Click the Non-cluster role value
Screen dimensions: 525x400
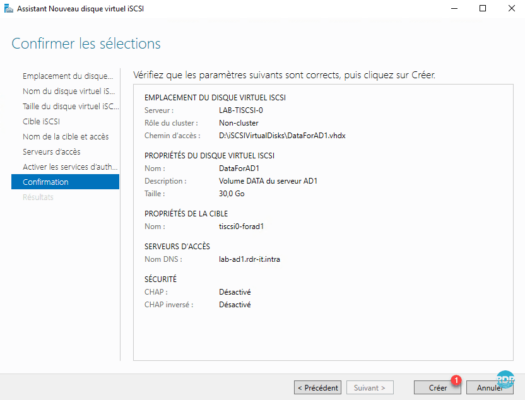coord(238,123)
